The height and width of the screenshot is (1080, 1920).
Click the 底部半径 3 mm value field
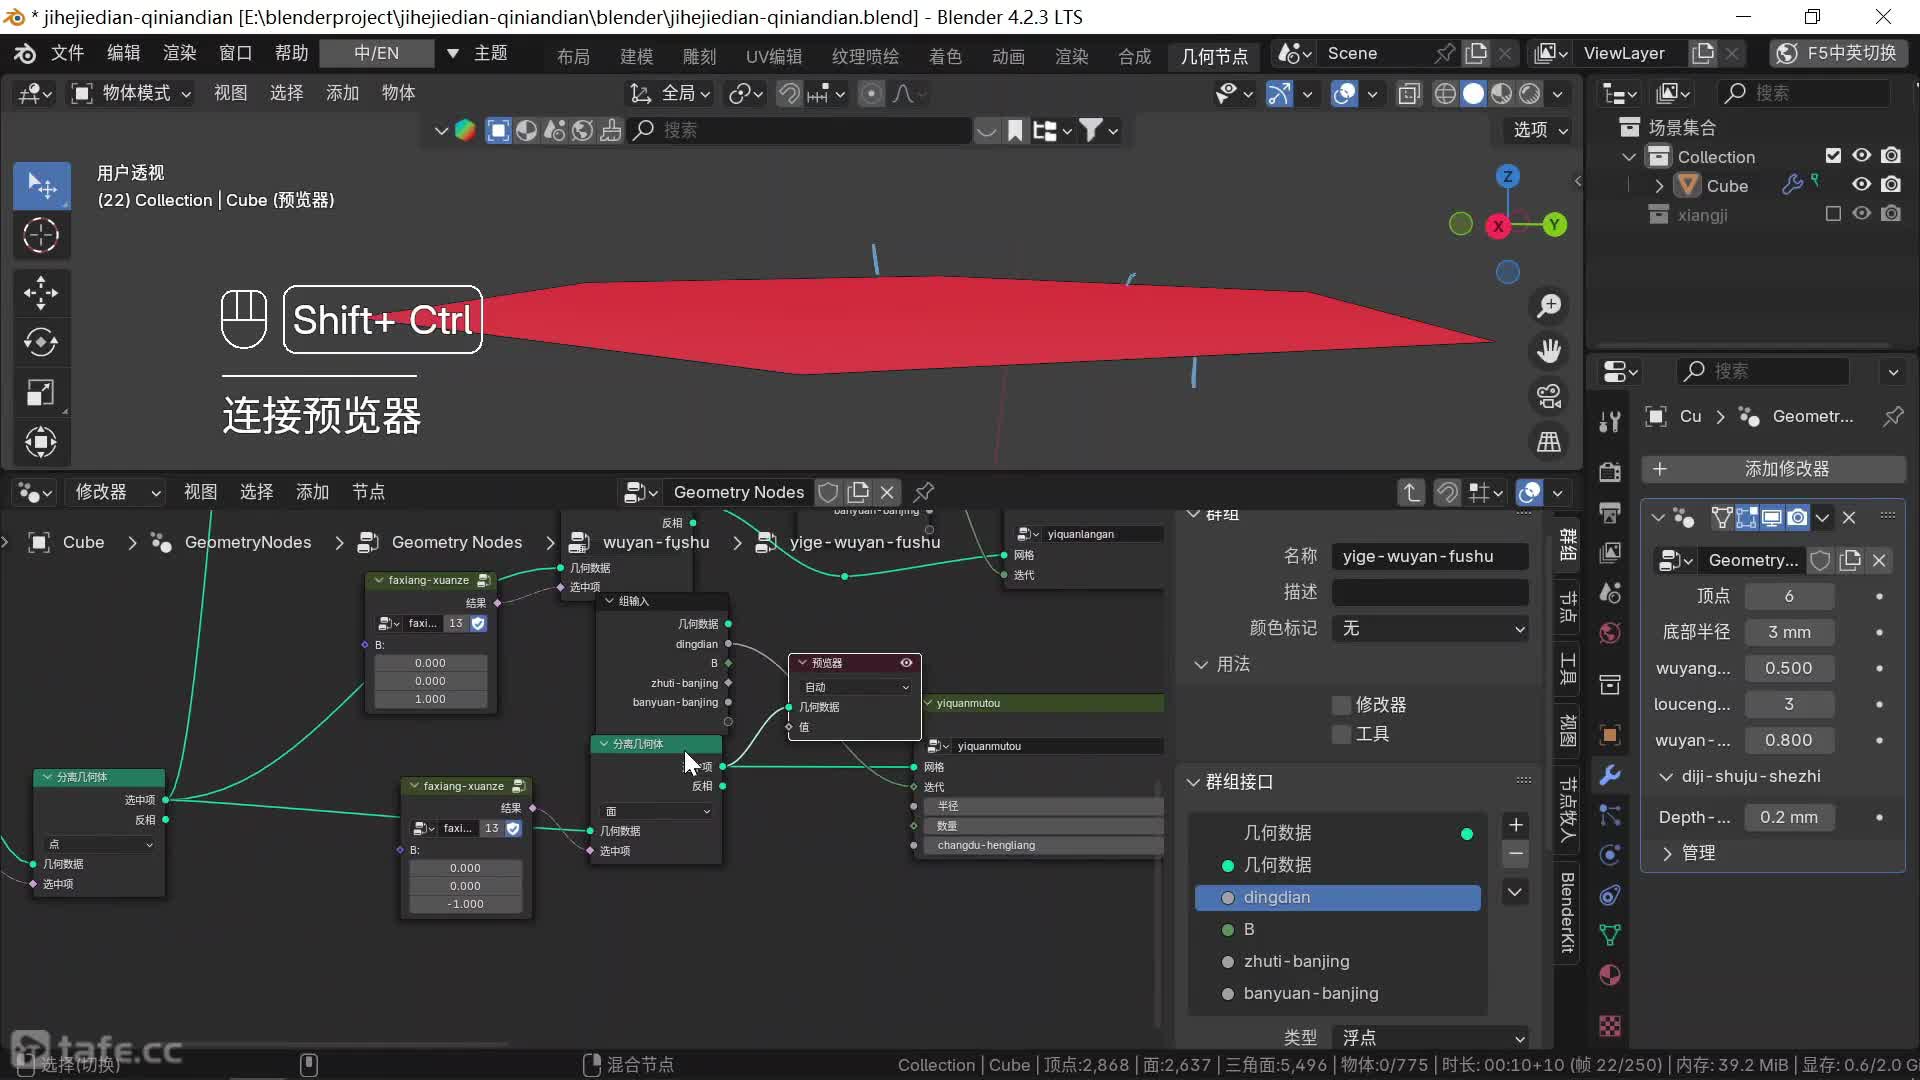point(1789,632)
